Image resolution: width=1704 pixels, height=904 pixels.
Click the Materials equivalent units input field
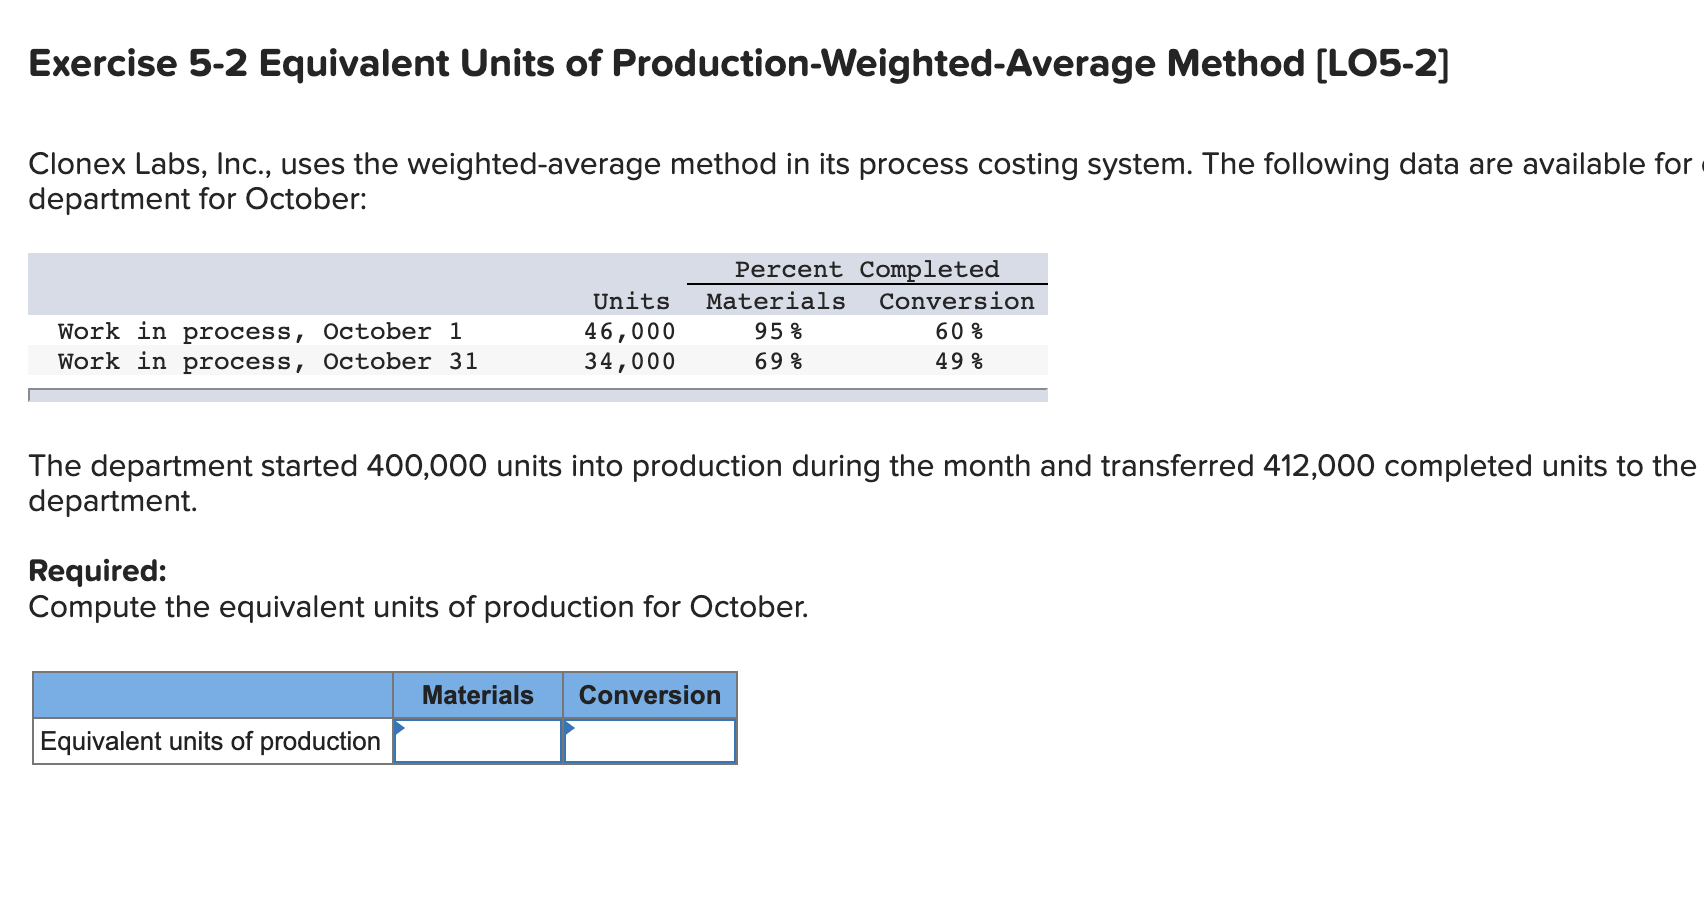point(478,741)
